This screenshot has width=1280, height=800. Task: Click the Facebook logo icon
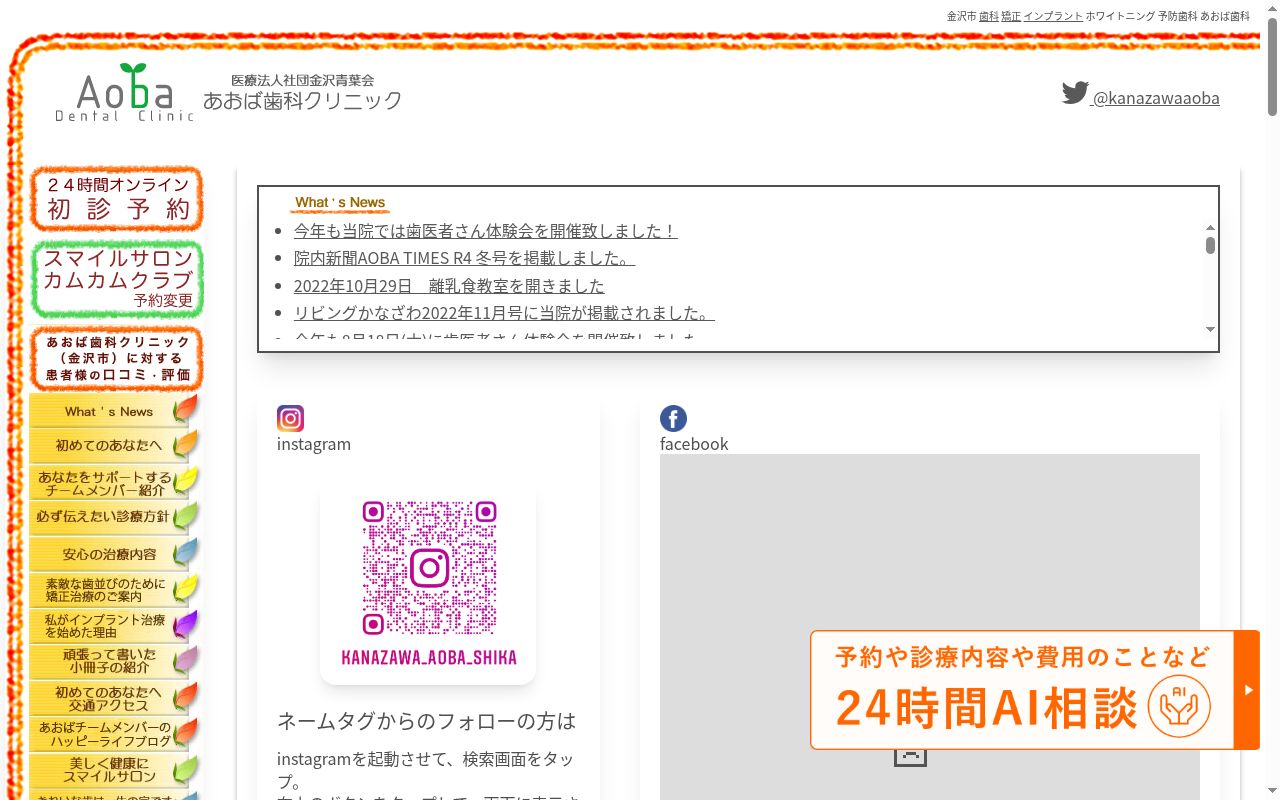(x=673, y=418)
